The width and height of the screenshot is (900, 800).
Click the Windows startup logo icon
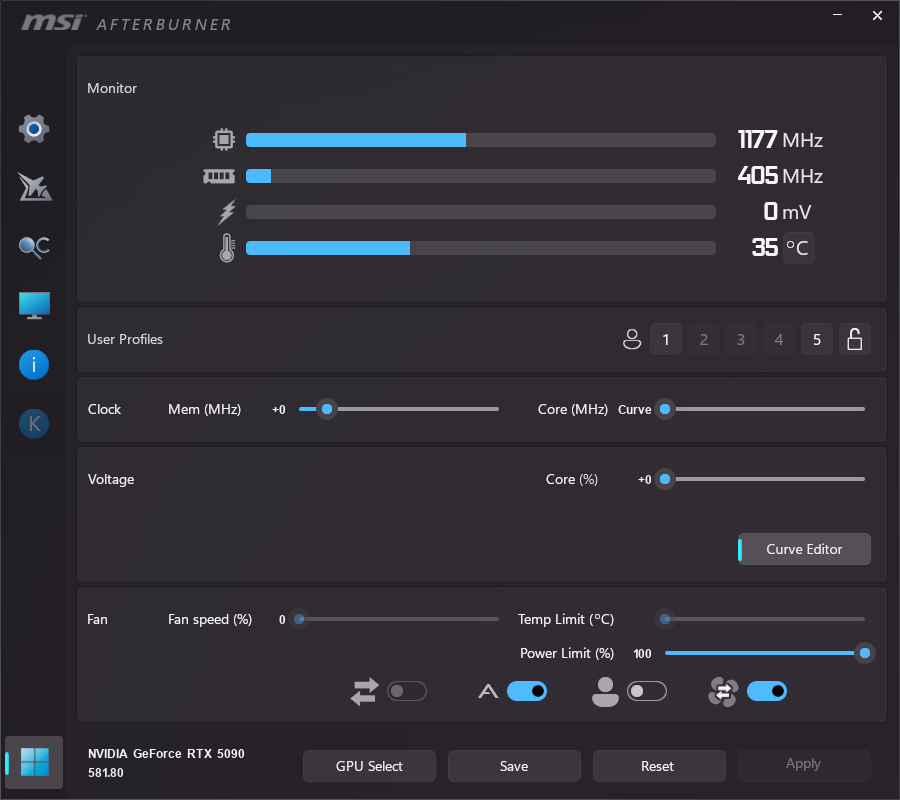tap(34, 762)
